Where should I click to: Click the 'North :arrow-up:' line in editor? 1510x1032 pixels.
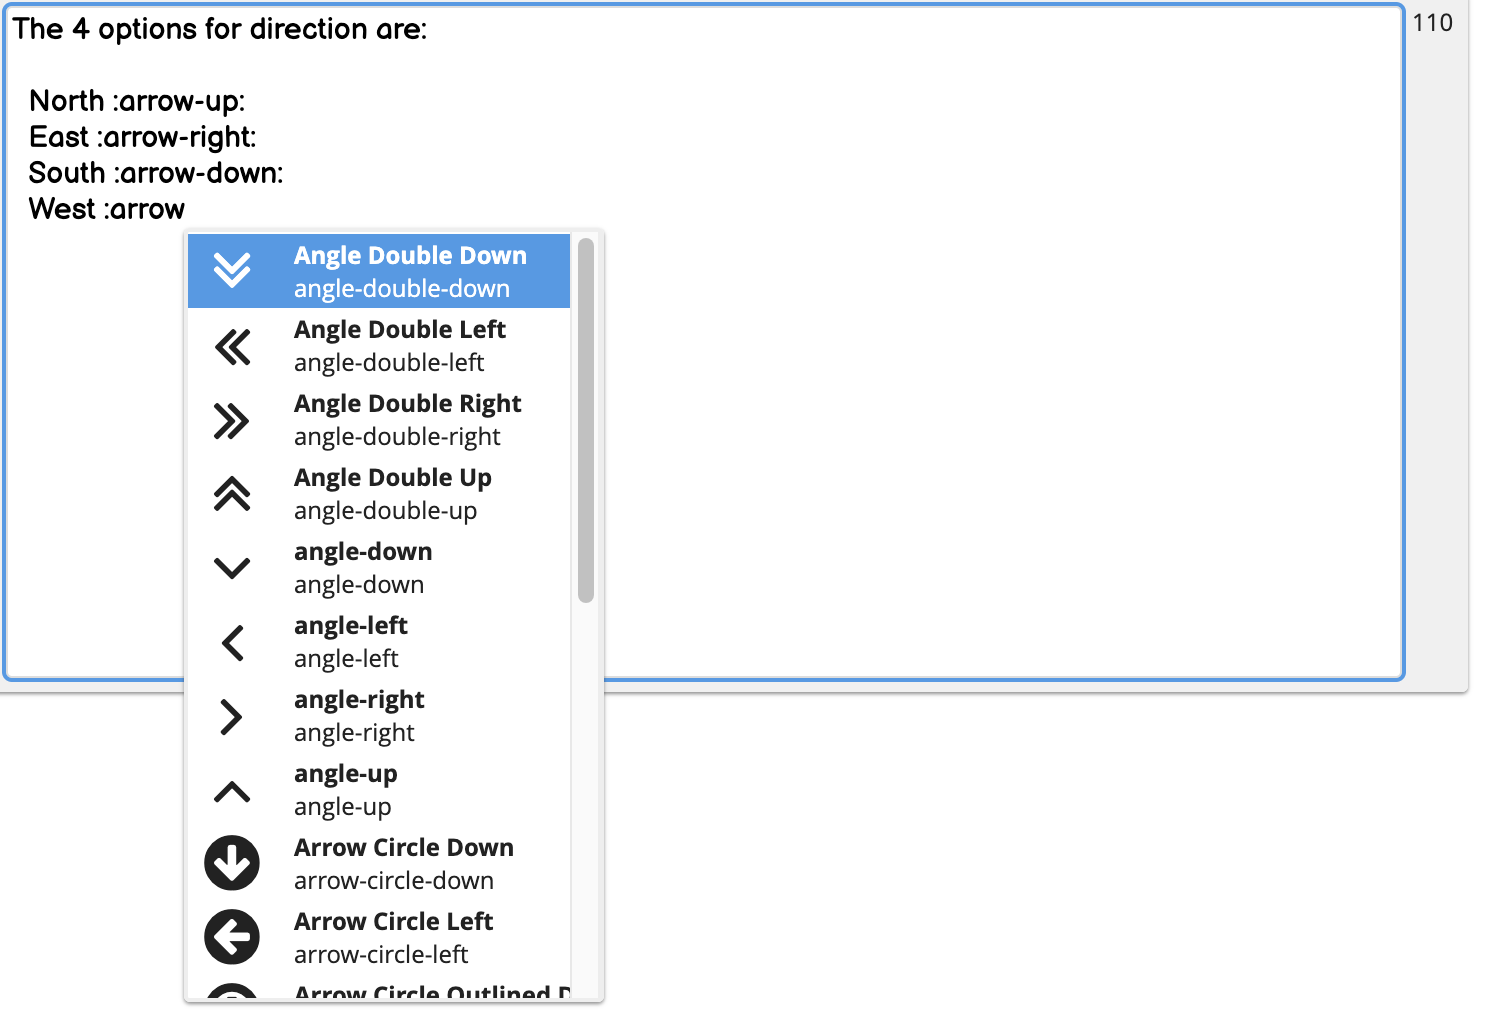(137, 101)
